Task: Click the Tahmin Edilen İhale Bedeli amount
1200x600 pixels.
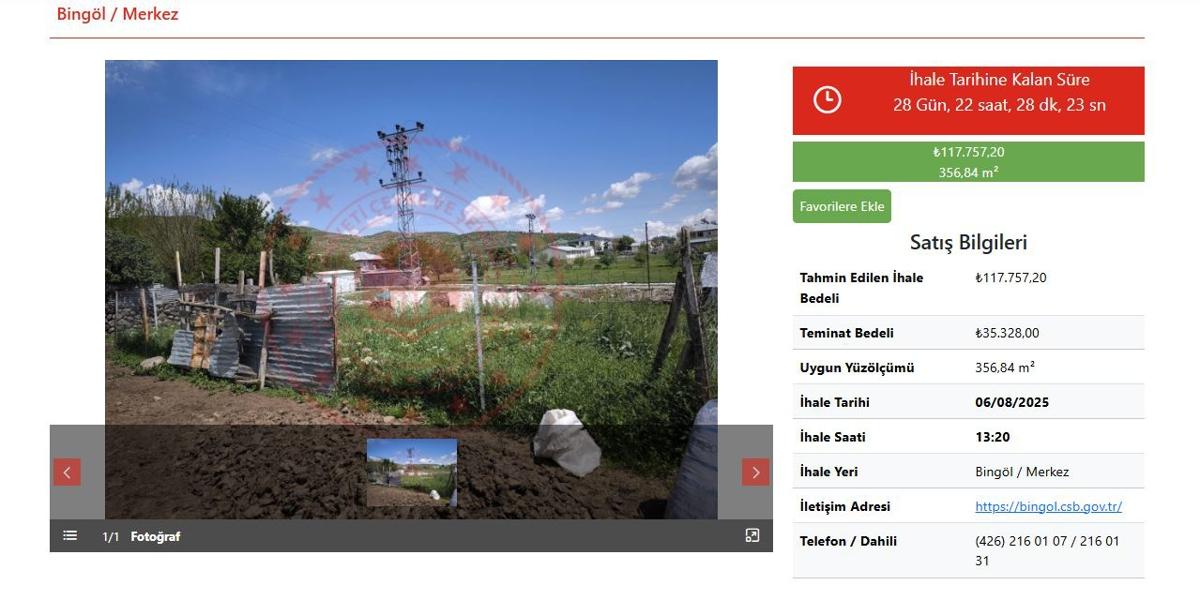Action: [1011, 277]
